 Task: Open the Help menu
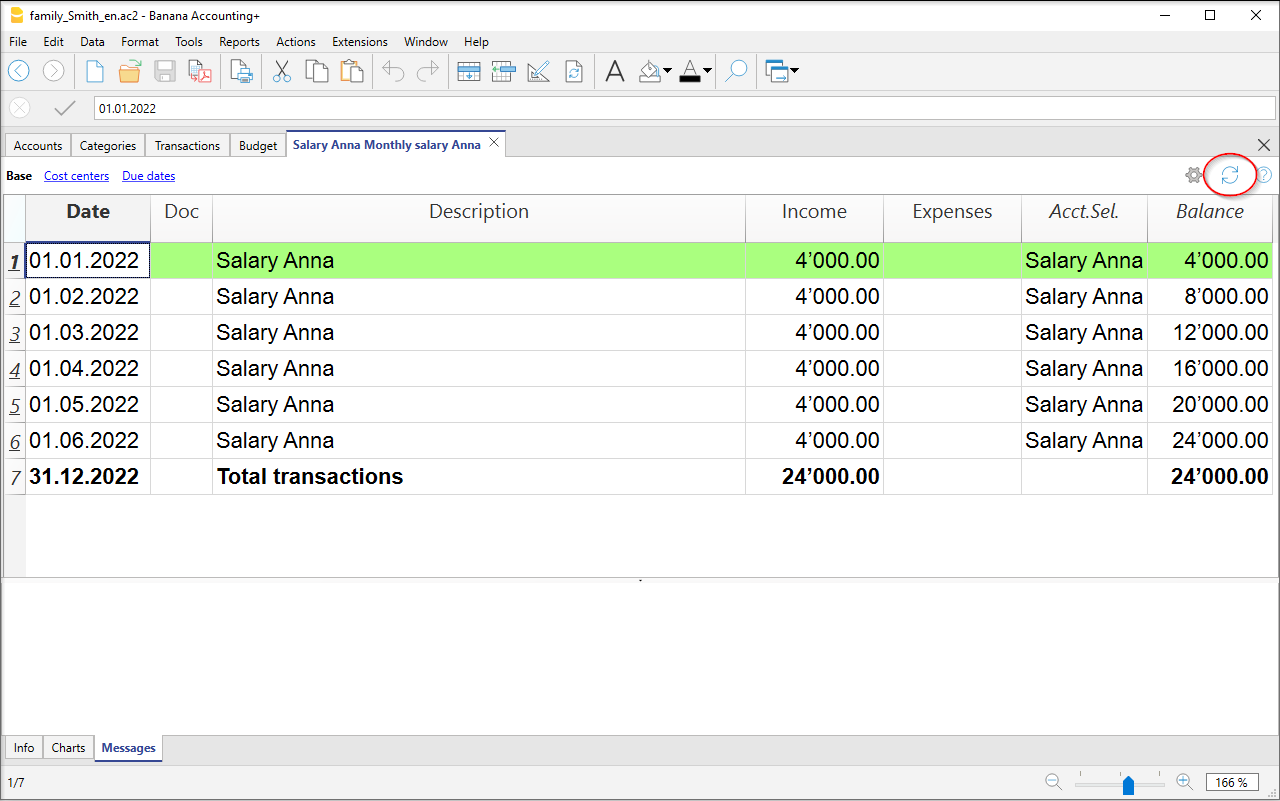point(477,42)
